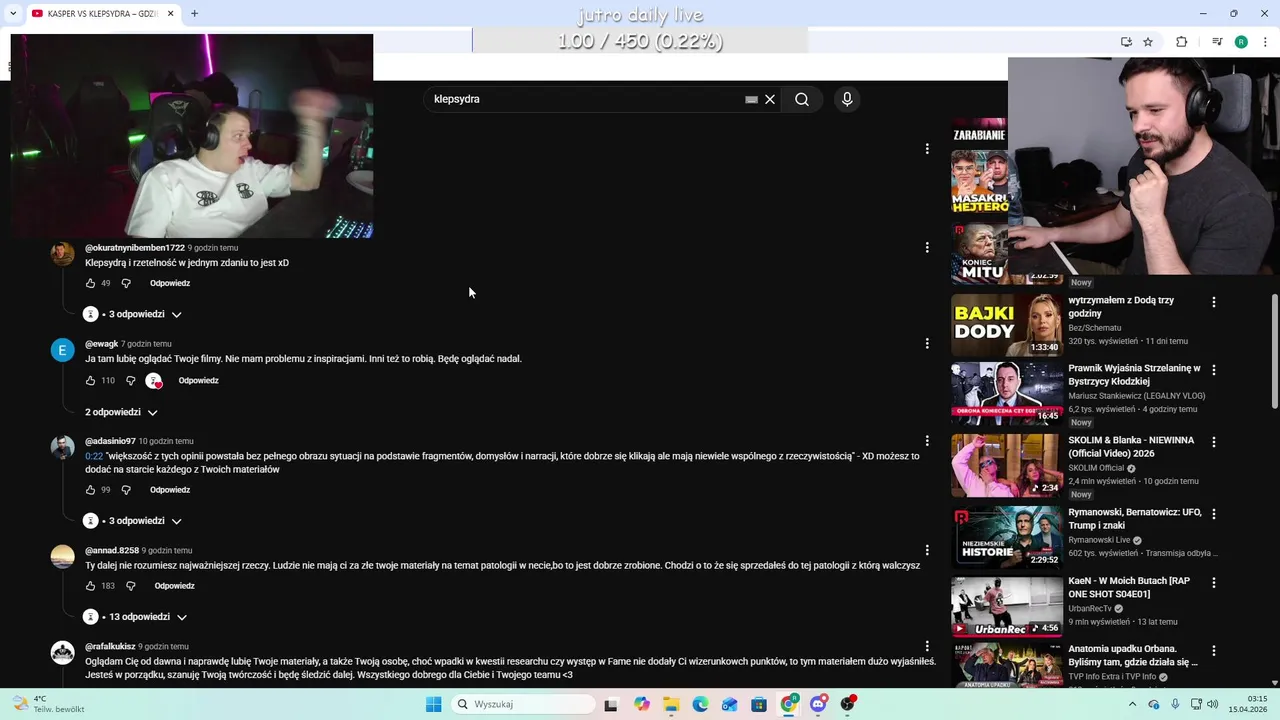Open File Explorer from taskbar

(x=671, y=704)
